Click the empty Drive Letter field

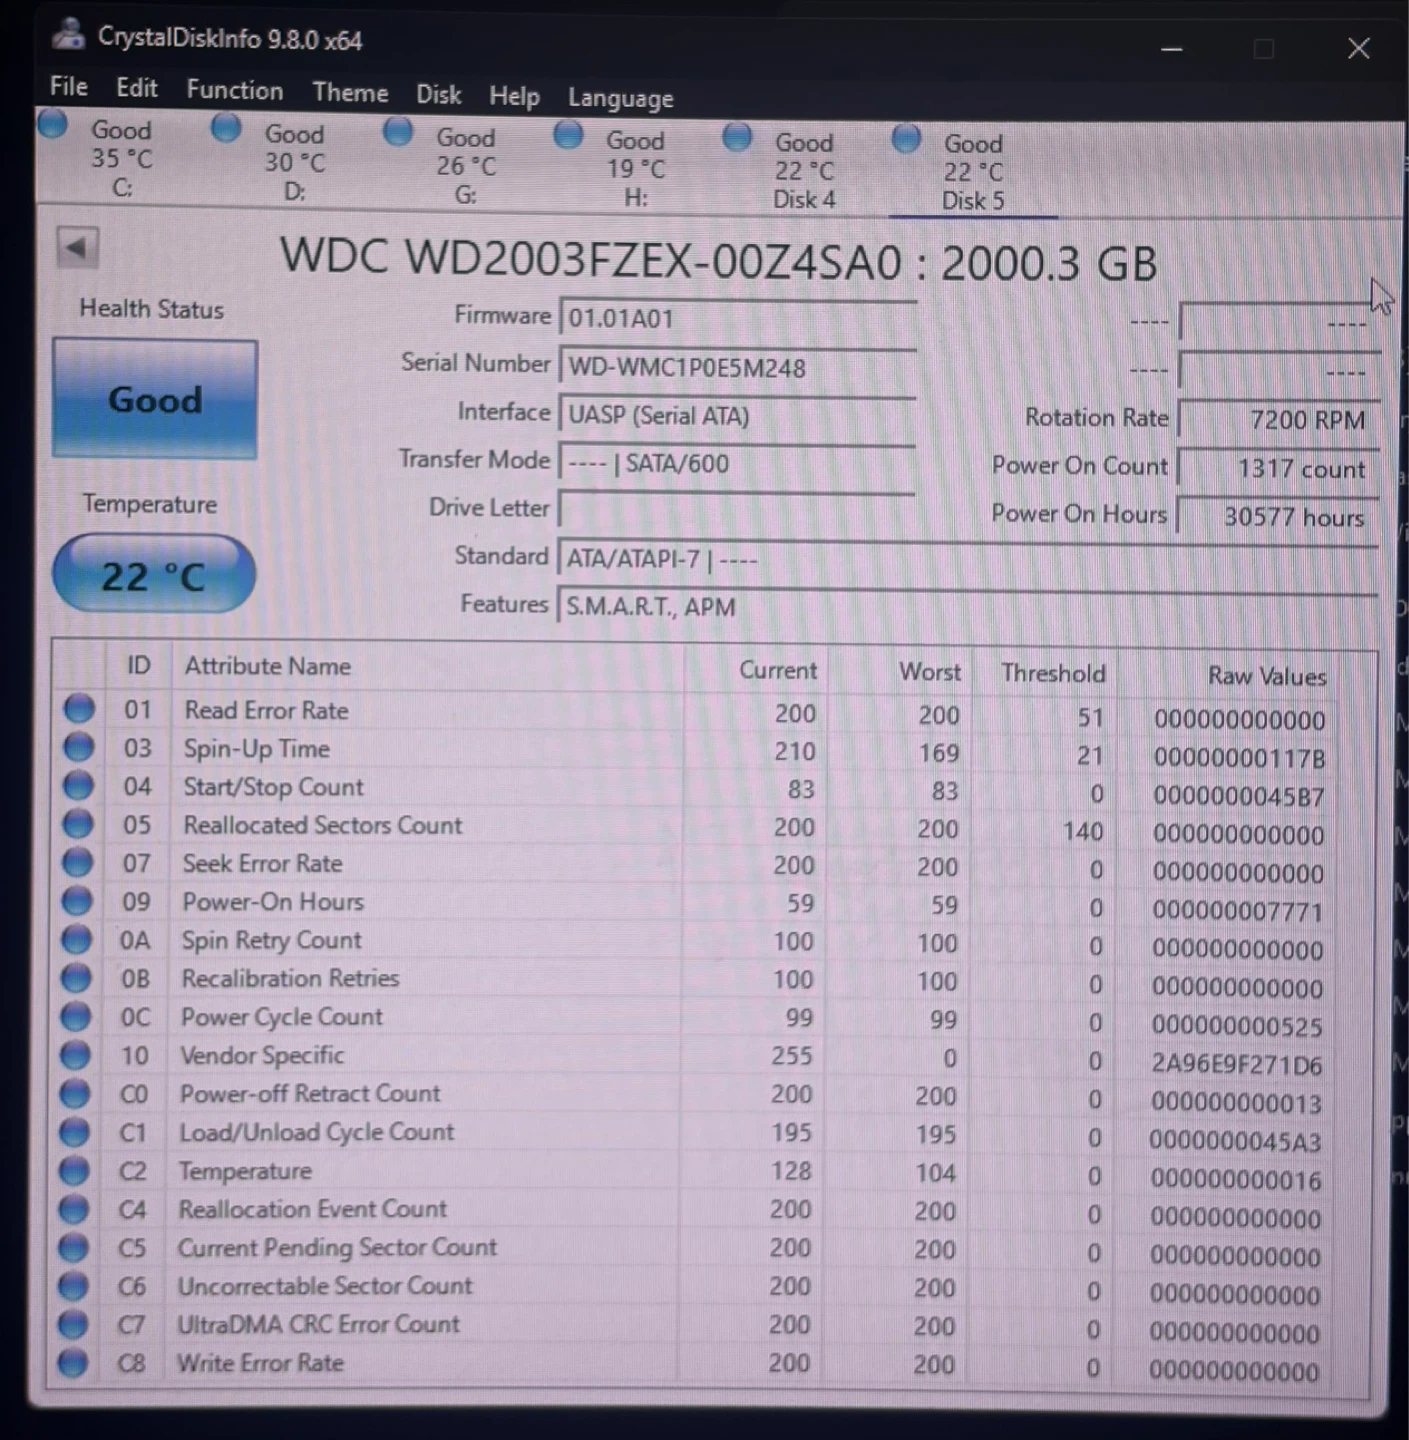pyautogui.click(x=737, y=510)
